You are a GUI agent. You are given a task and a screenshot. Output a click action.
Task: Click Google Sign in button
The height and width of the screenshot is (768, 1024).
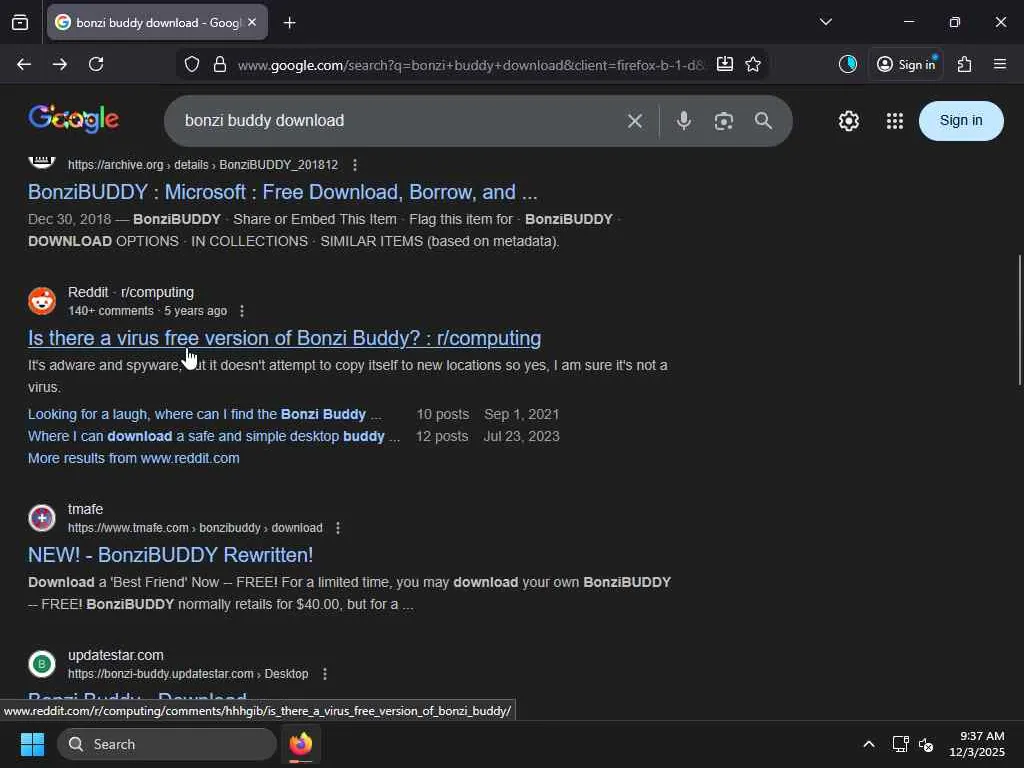[x=961, y=121]
